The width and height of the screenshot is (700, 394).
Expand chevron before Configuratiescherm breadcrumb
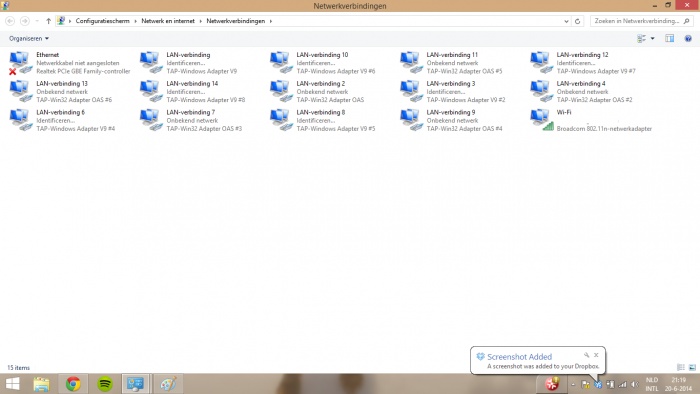(x=70, y=21)
